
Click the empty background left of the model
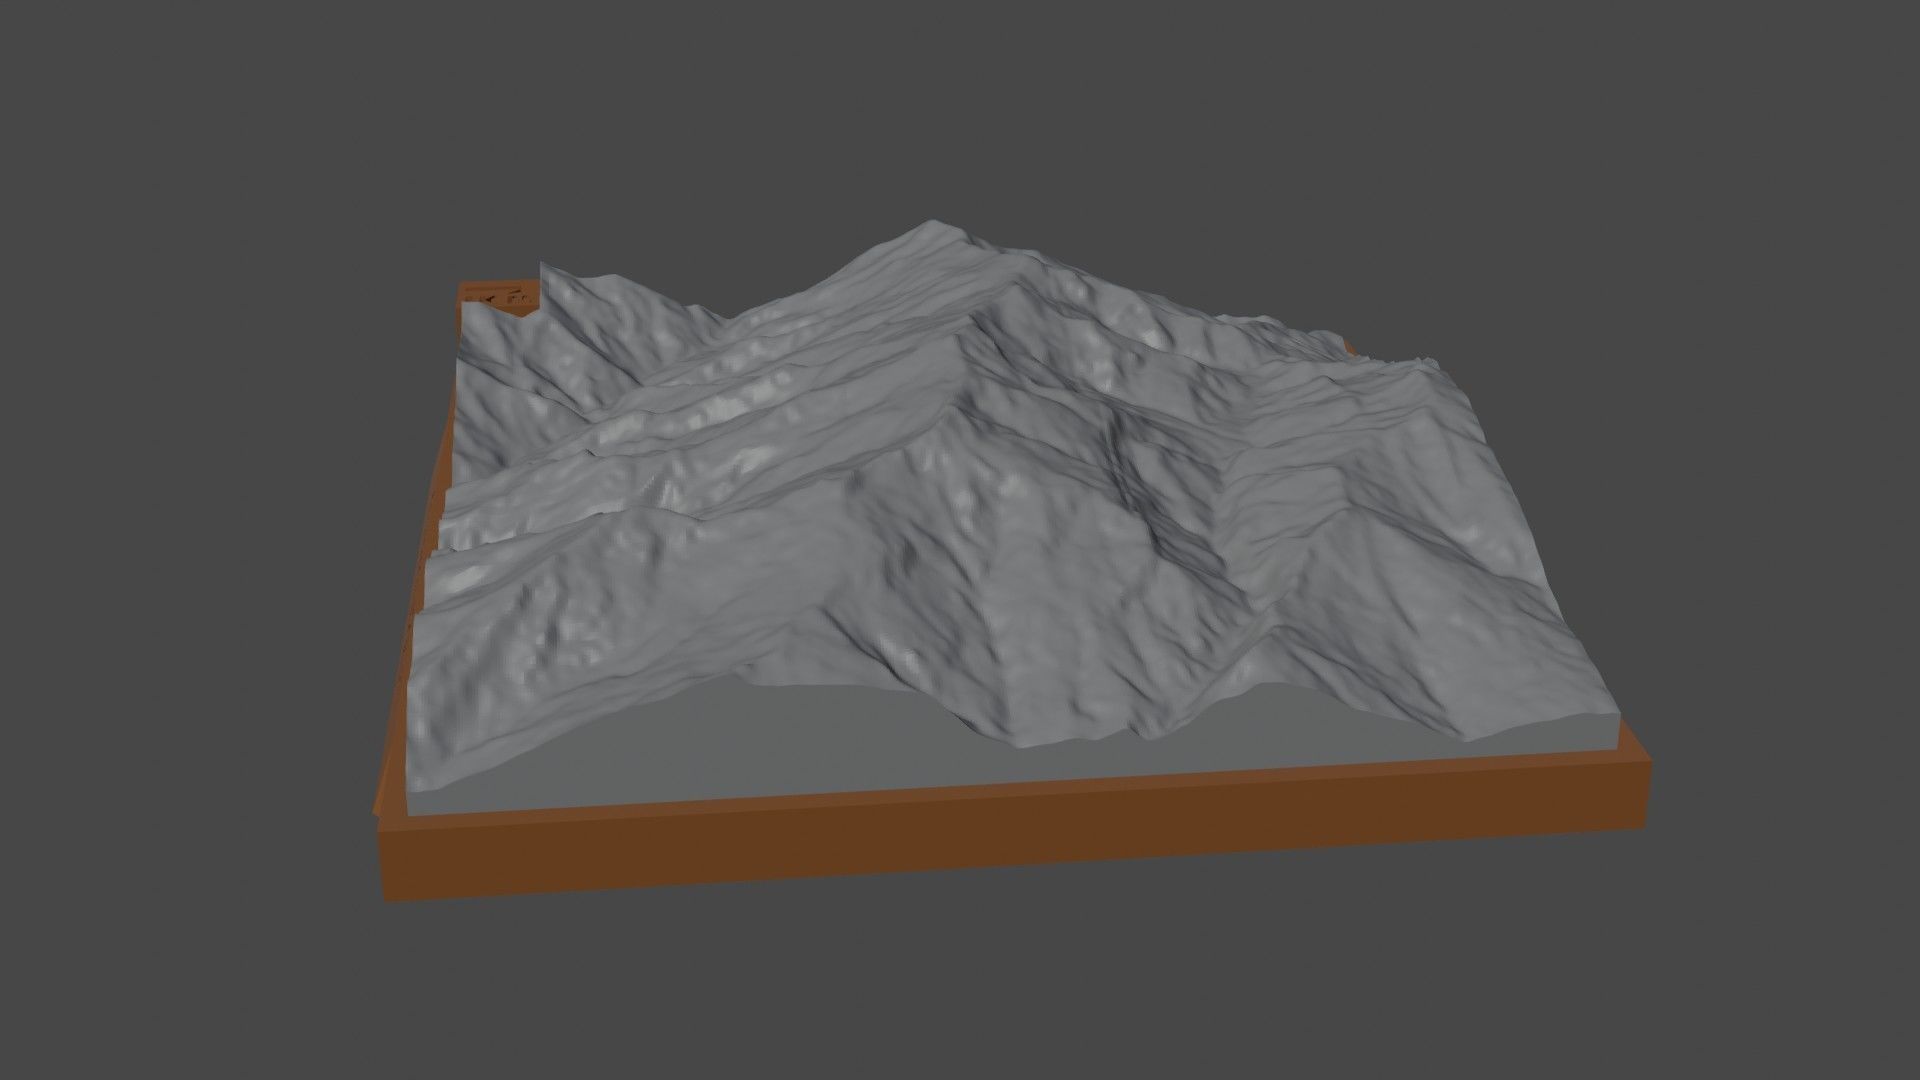[x=180, y=540]
